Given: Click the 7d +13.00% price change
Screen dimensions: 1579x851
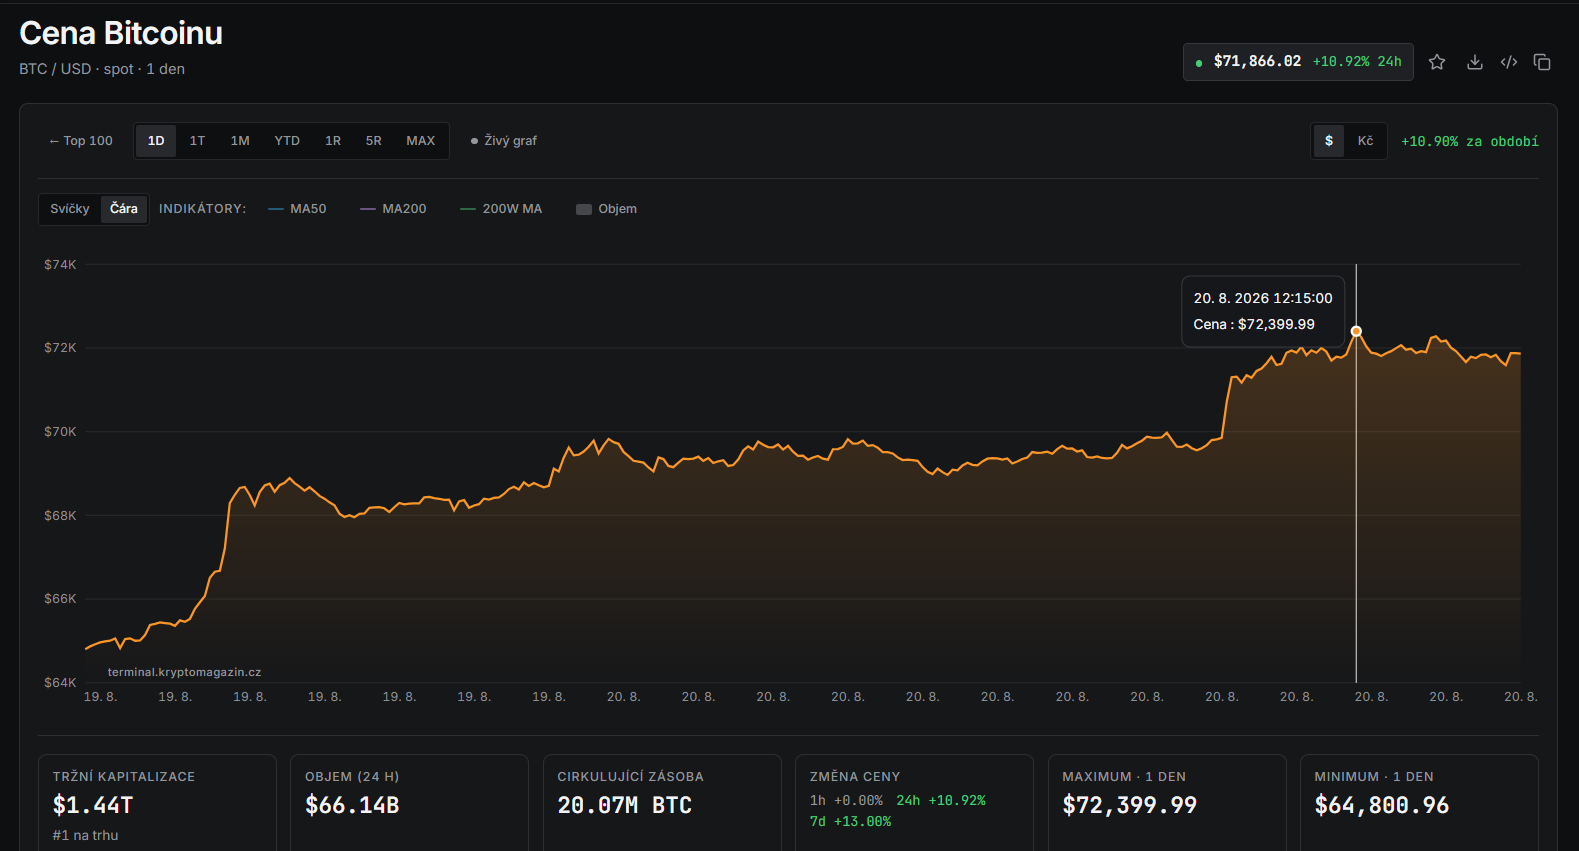Looking at the screenshot, I should tap(850, 821).
